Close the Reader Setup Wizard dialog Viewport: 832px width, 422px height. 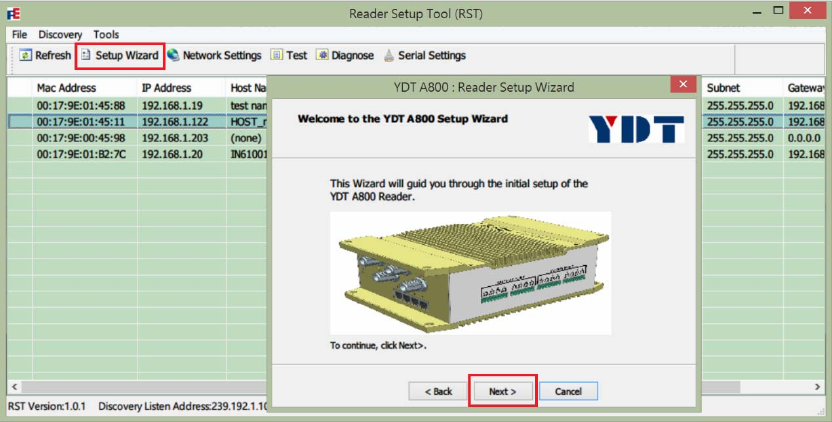(x=683, y=84)
